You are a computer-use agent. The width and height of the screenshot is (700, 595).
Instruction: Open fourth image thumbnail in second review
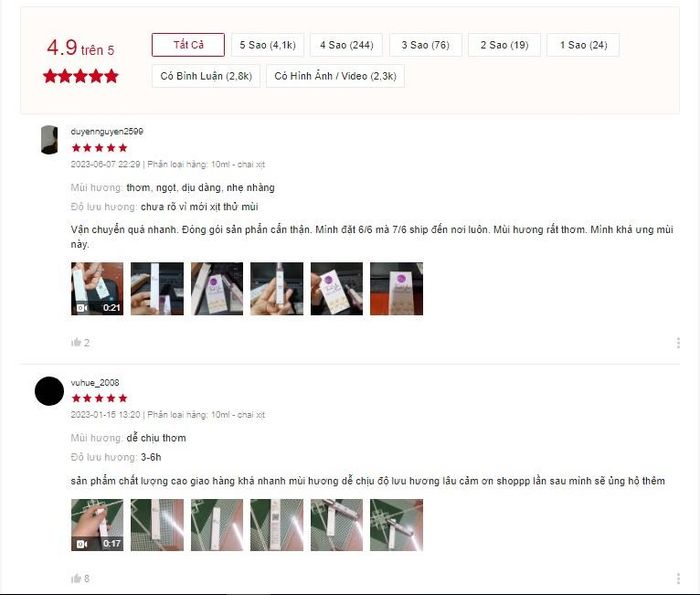click(x=277, y=525)
